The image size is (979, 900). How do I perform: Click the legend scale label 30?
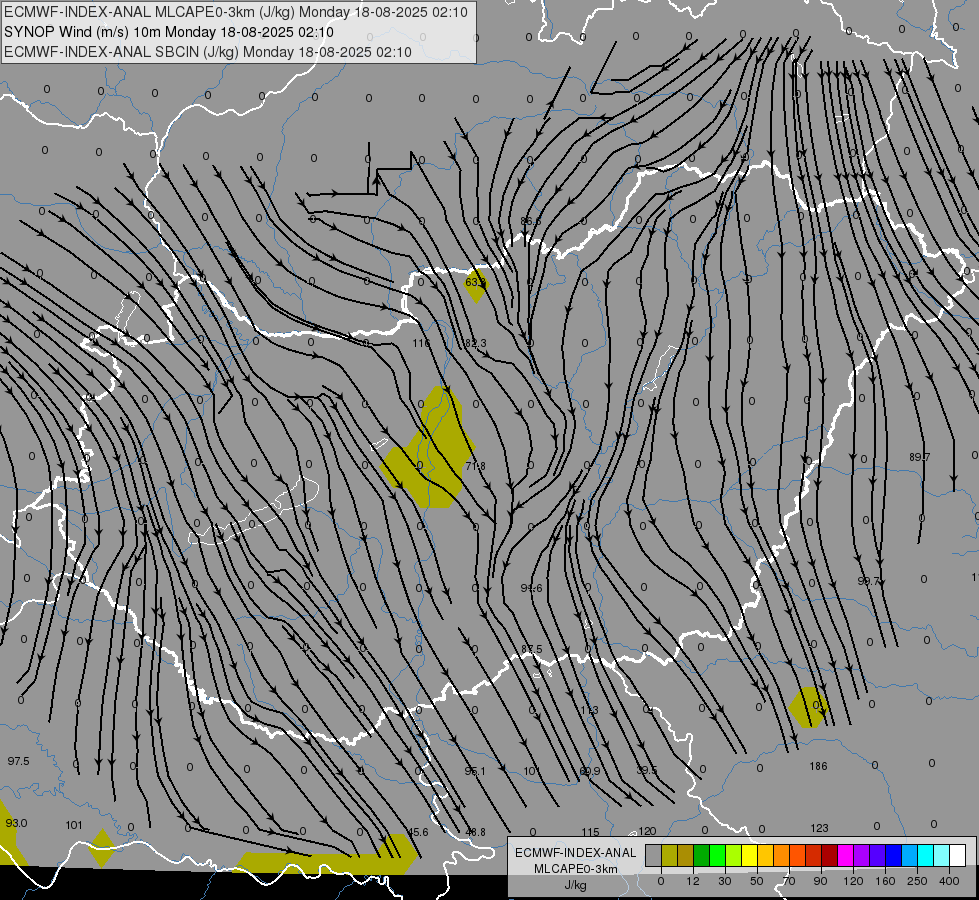[x=725, y=881]
